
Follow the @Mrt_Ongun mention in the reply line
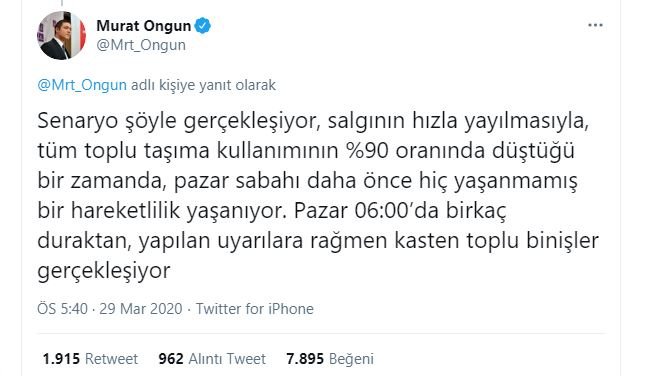[82, 85]
